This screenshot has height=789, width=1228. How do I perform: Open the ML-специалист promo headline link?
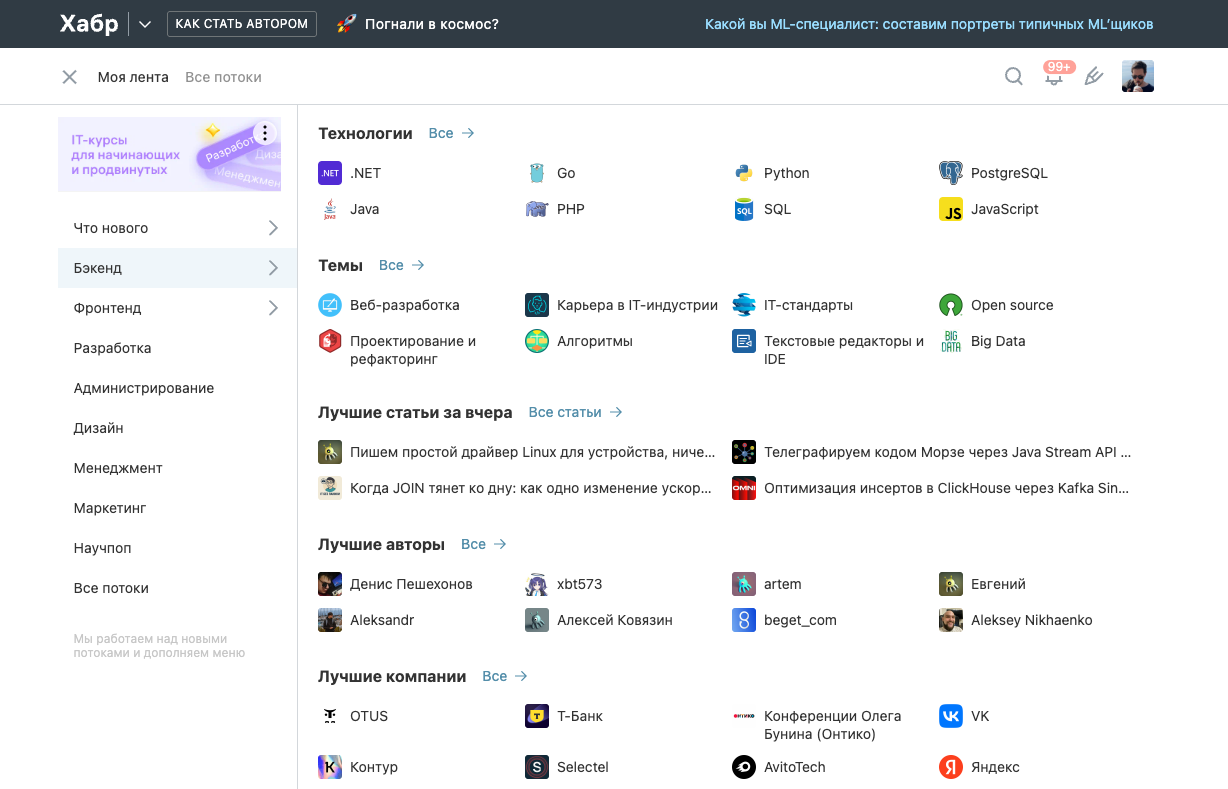point(929,24)
